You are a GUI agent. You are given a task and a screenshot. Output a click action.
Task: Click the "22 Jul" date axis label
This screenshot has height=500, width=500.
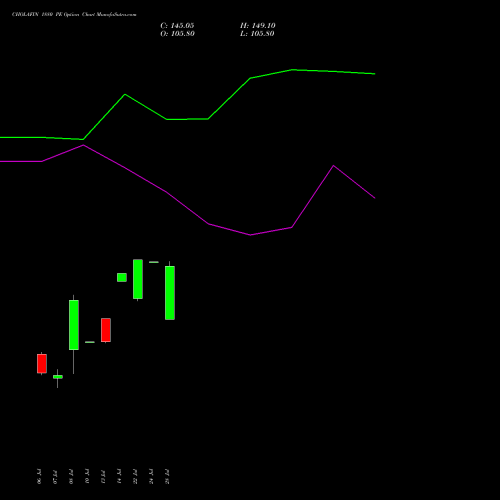135,477
